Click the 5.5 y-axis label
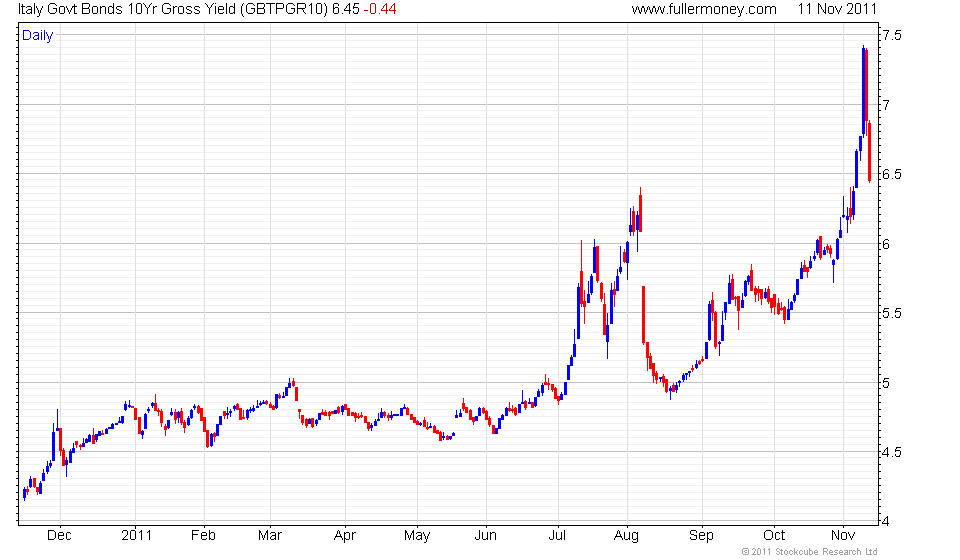This screenshot has width=960, height=560. (892, 313)
